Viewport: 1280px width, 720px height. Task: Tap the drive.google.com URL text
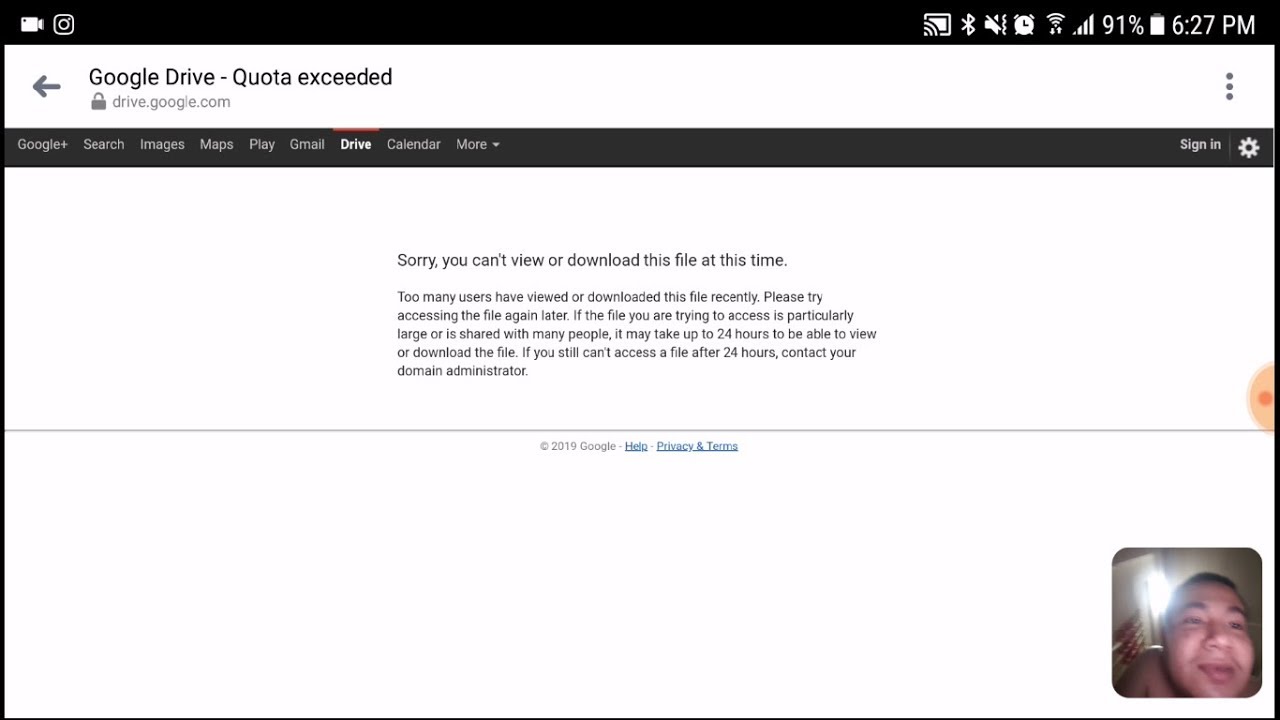pyautogui.click(x=171, y=102)
